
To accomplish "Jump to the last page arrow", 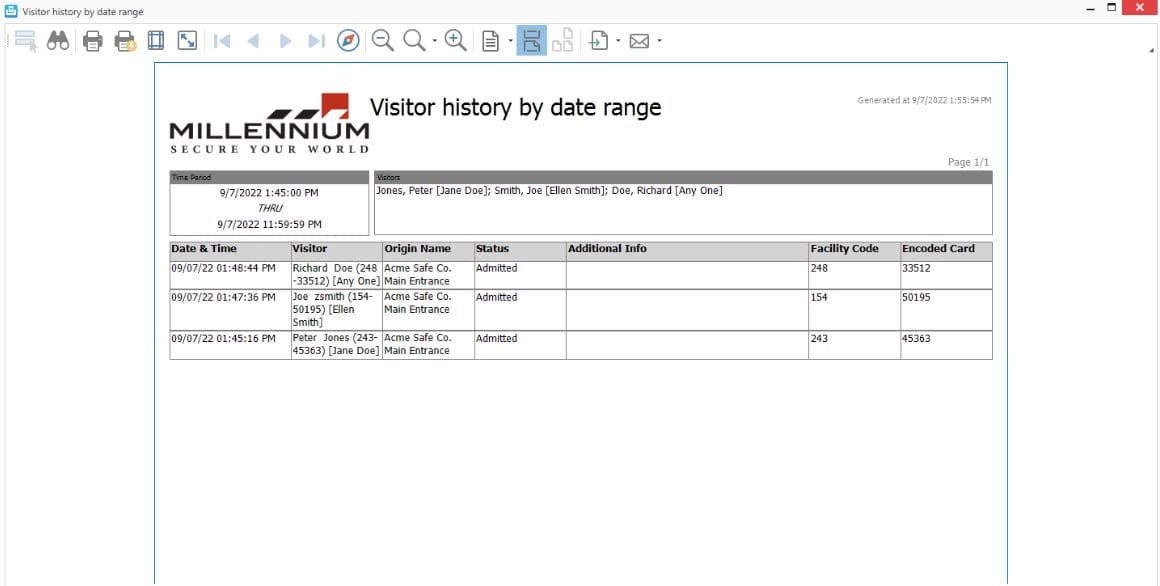I will click(316, 41).
